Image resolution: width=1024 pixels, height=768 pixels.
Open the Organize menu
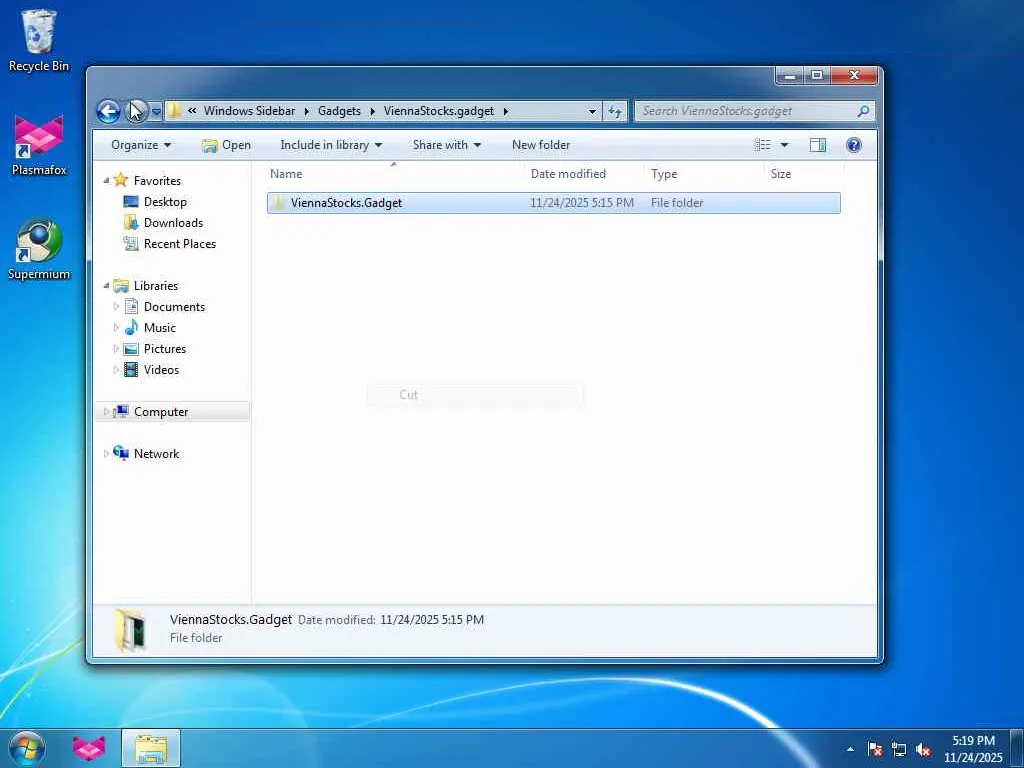[x=140, y=145]
